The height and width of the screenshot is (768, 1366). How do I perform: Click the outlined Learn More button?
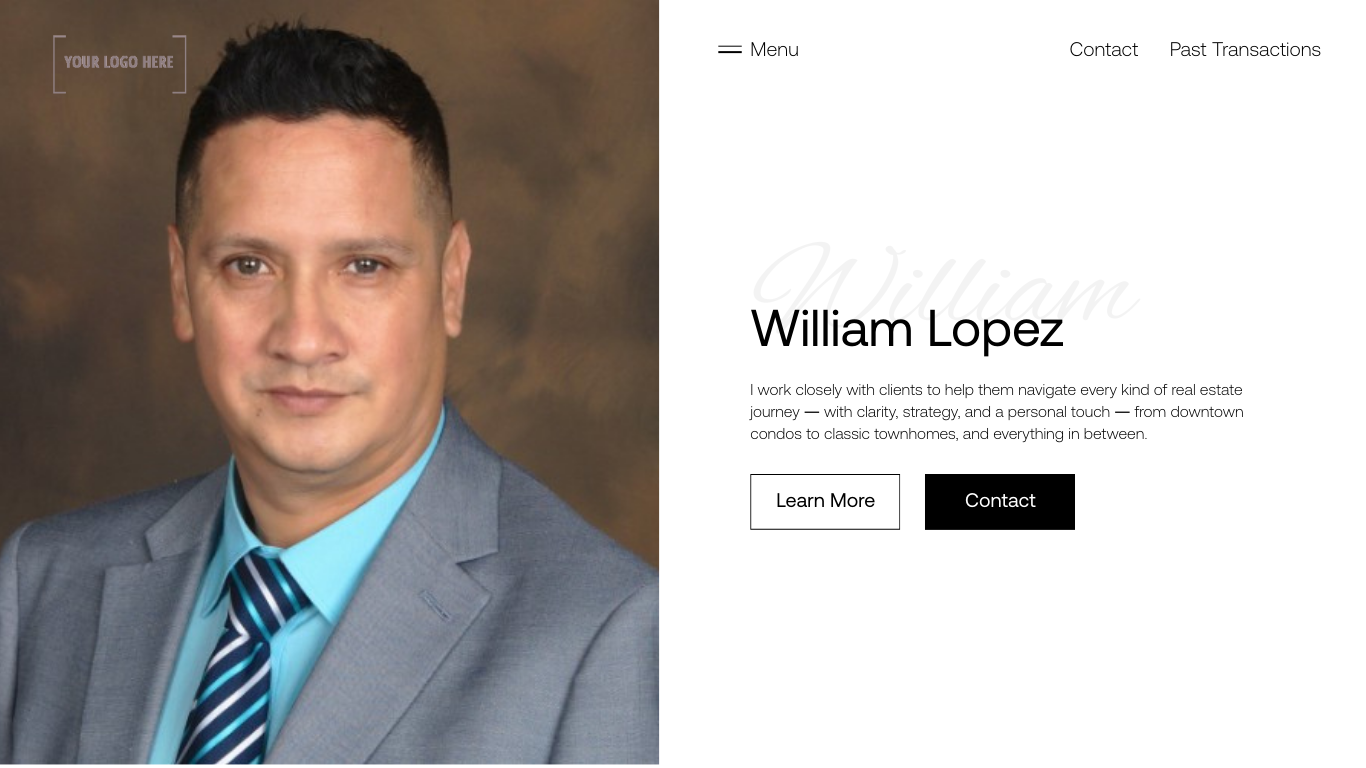point(825,502)
